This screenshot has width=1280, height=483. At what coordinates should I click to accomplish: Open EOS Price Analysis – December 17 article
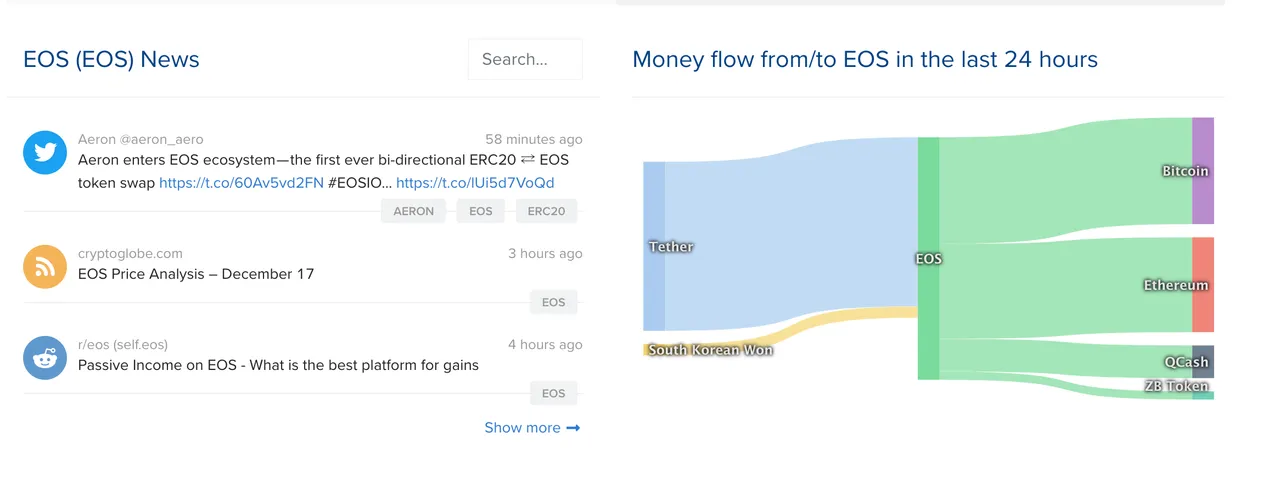coord(196,274)
